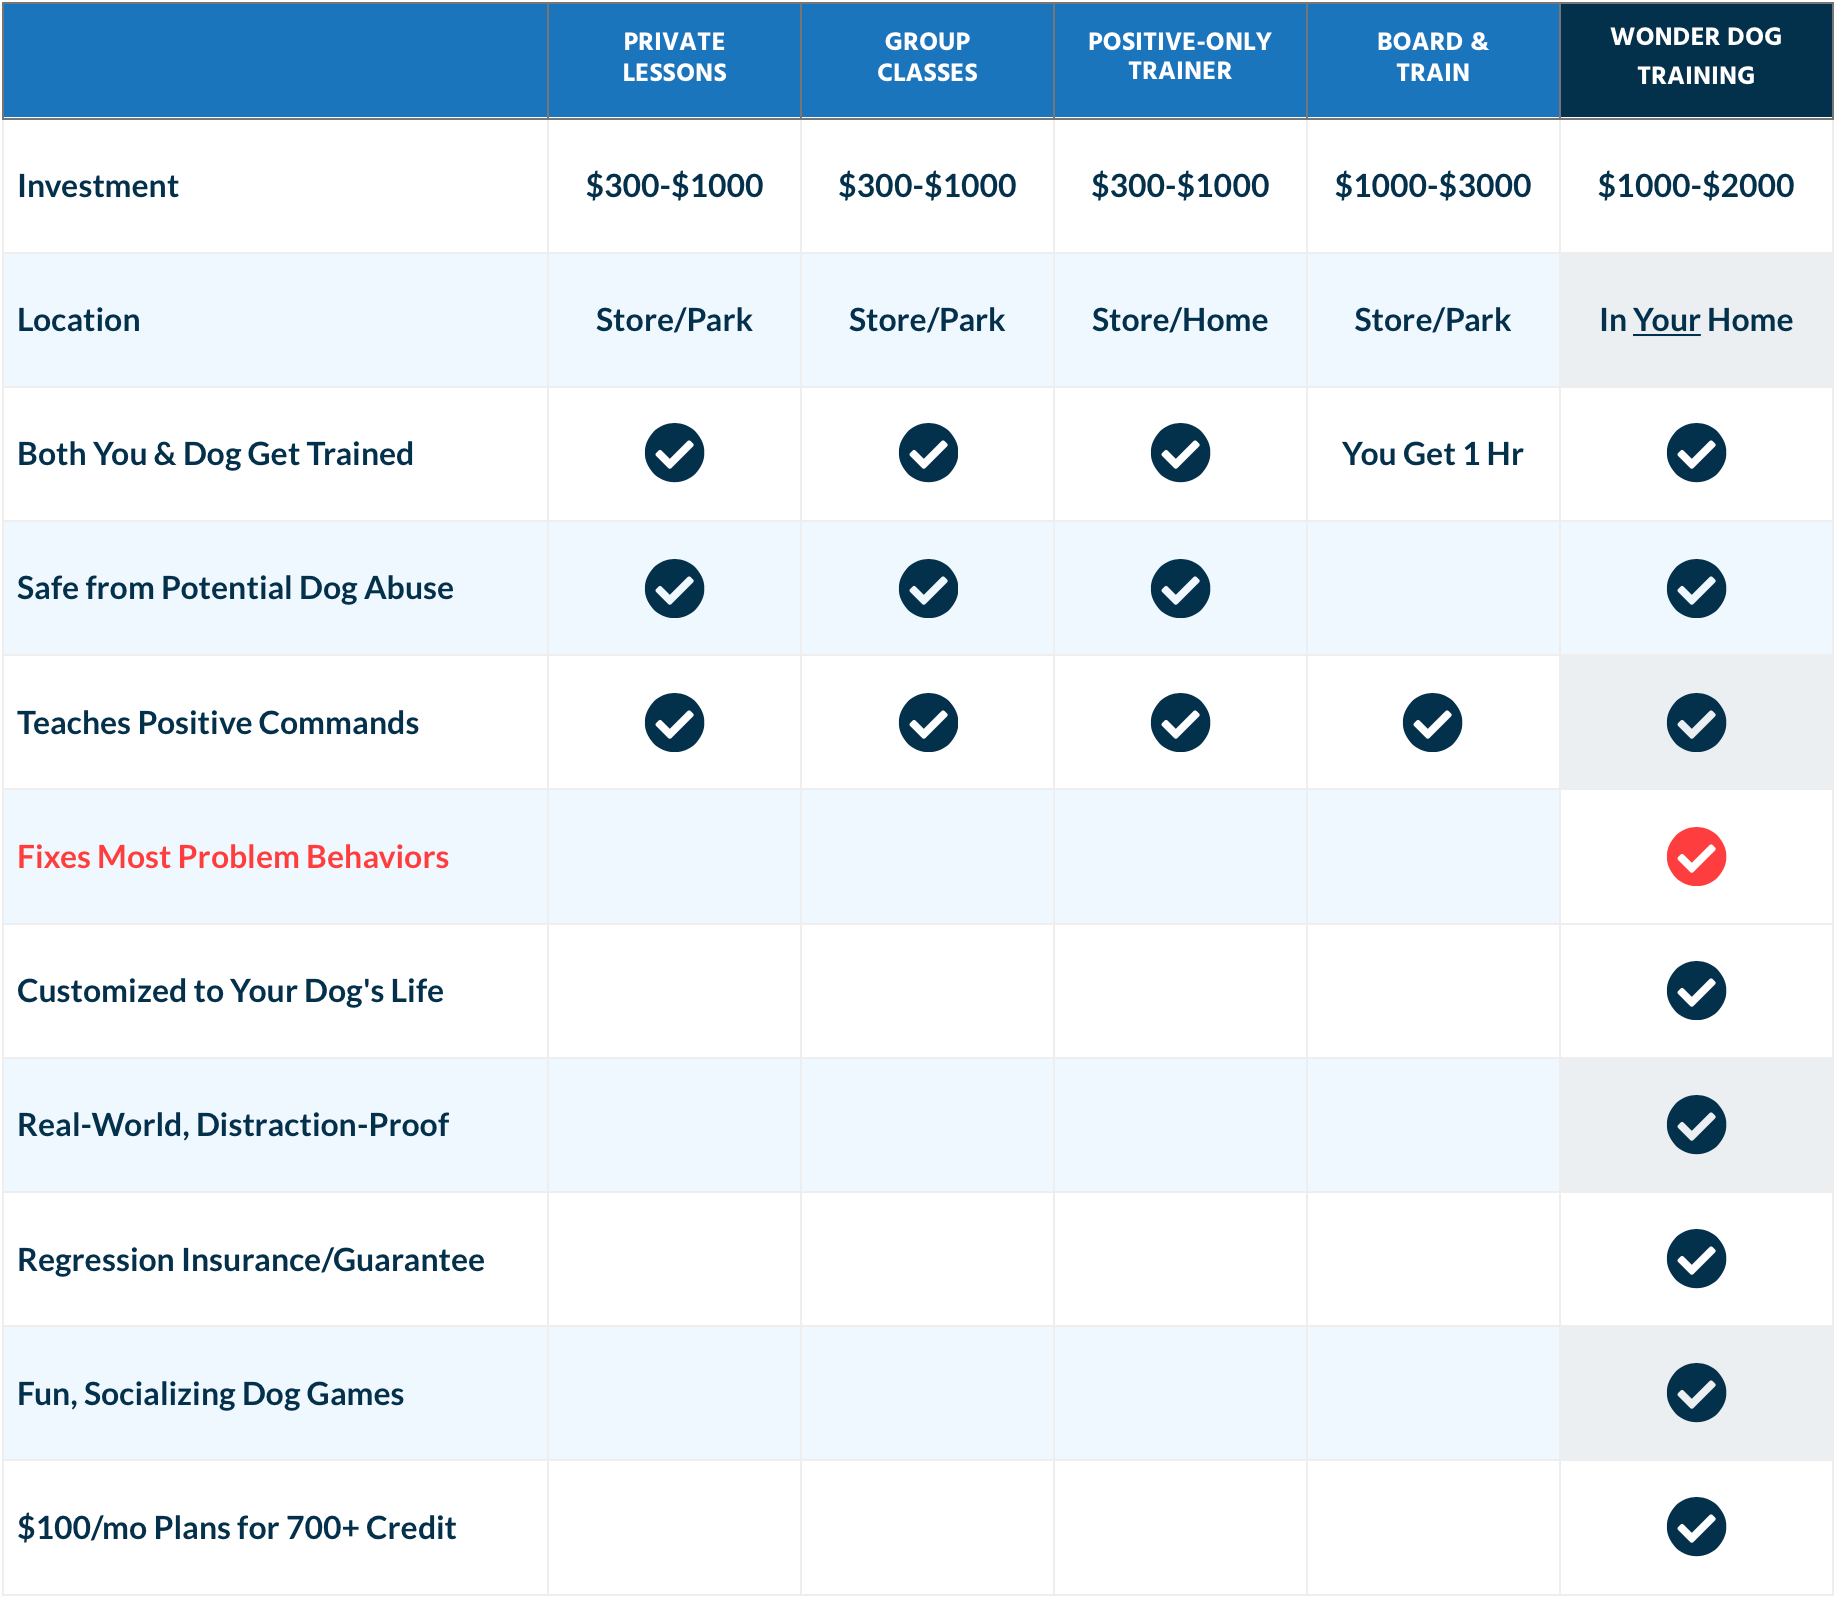Click Store/Park location under Board & Train
The image size is (1836, 1598).
pos(1433,320)
